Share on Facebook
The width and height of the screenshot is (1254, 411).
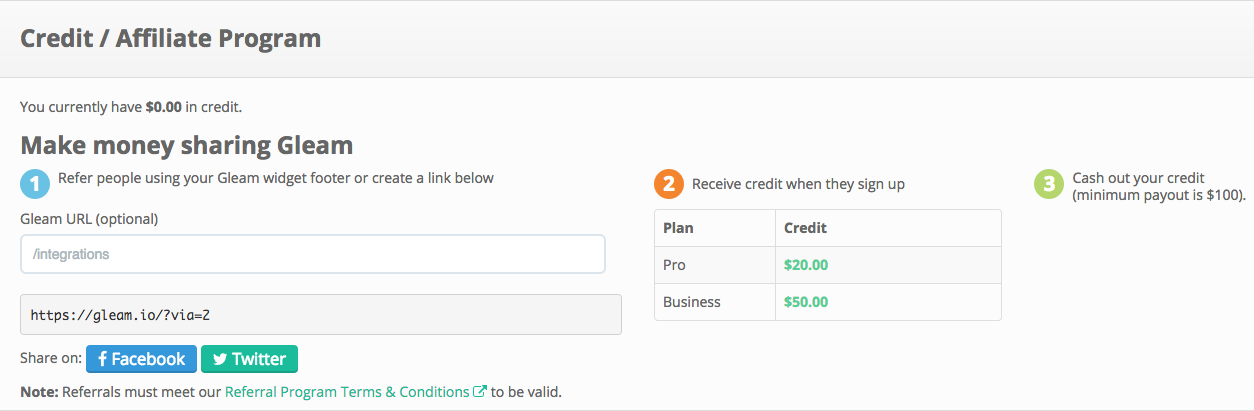pyautogui.click(x=141, y=359)
